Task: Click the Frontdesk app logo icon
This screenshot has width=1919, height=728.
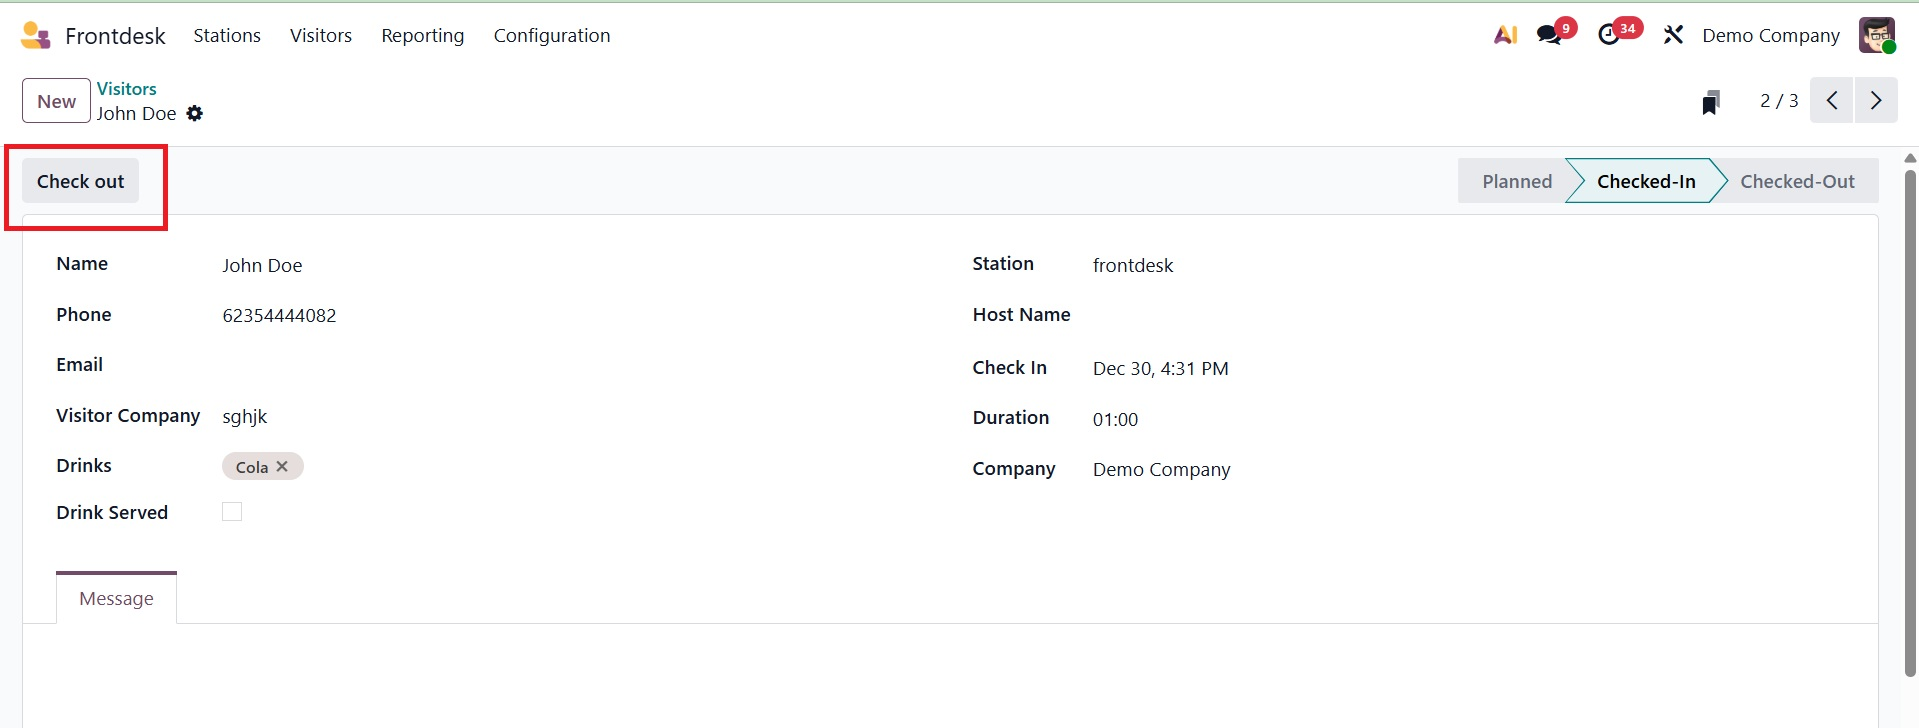Action: click(x=35, y=36)
